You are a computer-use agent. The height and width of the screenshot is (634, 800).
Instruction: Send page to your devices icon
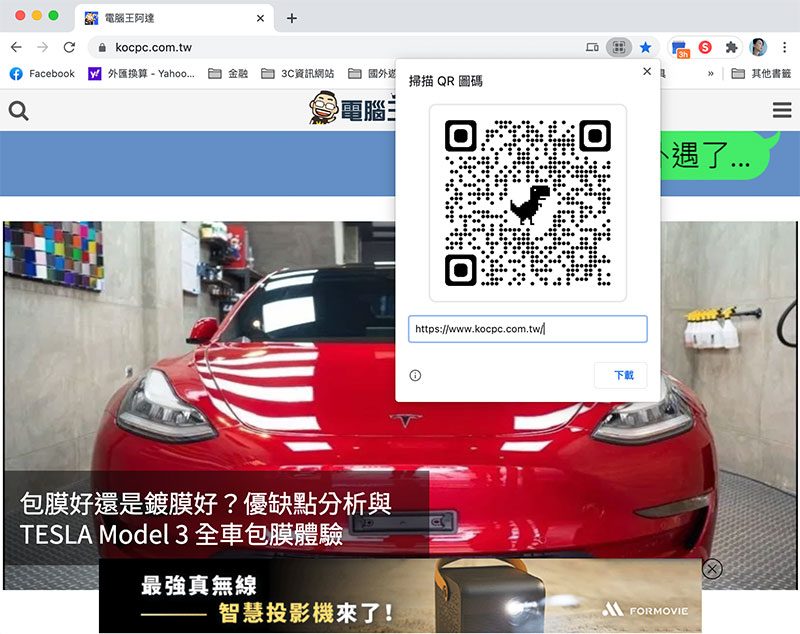coord(592,47)
